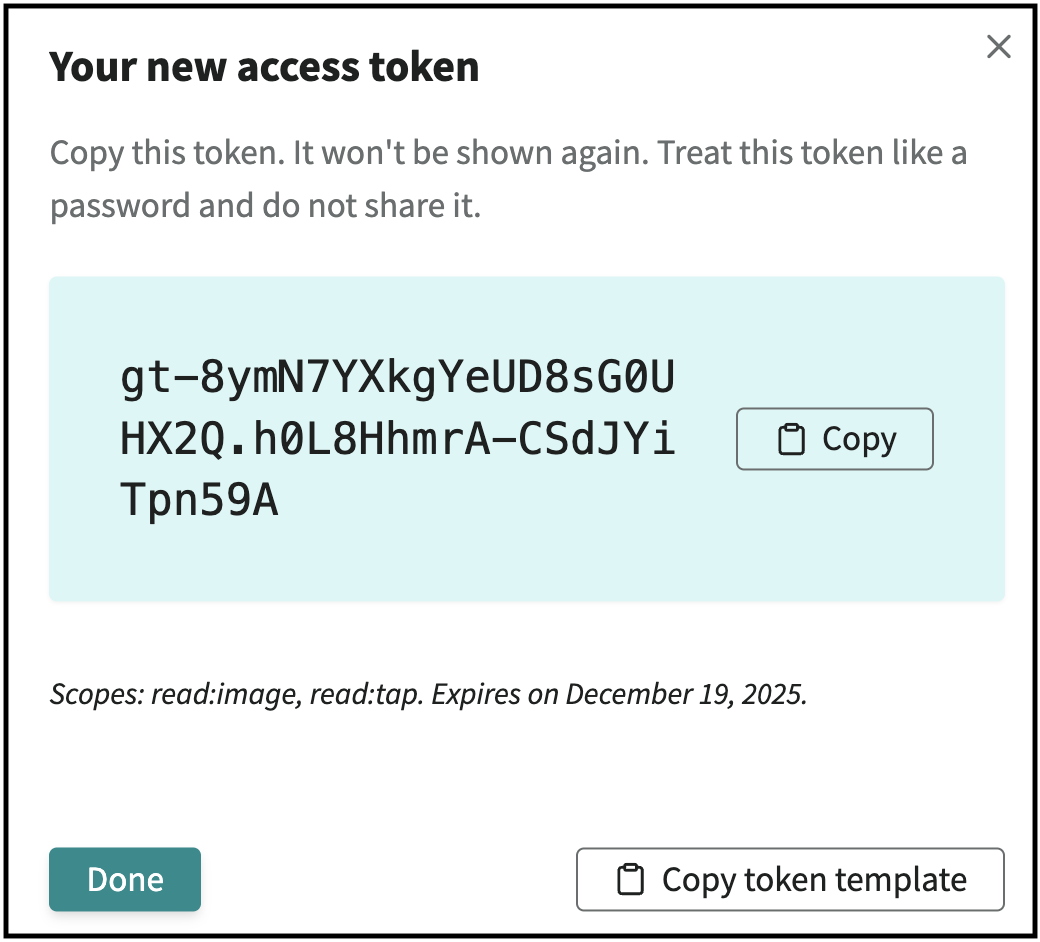Click the "password and do not share it" line
Image resolution: width=1040 pixels, height=942 pixels.
(266, 206)
